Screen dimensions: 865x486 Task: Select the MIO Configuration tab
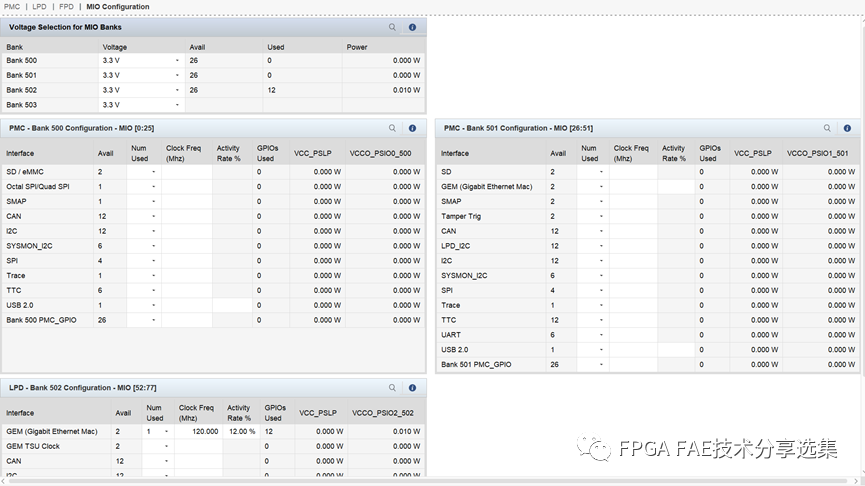tap(118, 7)
